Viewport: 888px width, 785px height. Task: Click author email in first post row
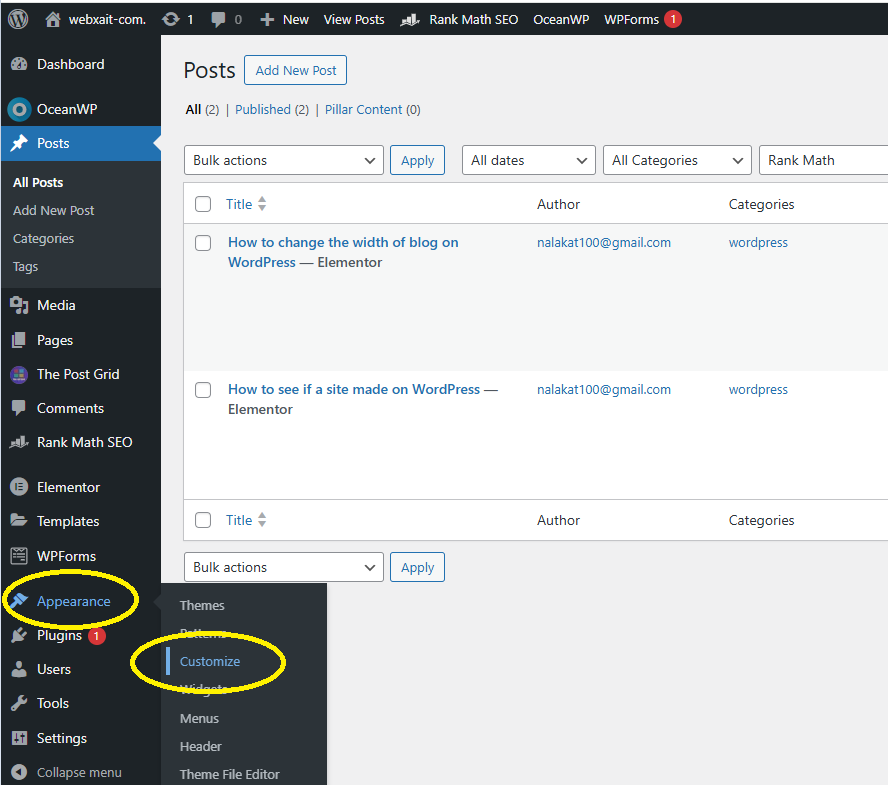(604, 242)
